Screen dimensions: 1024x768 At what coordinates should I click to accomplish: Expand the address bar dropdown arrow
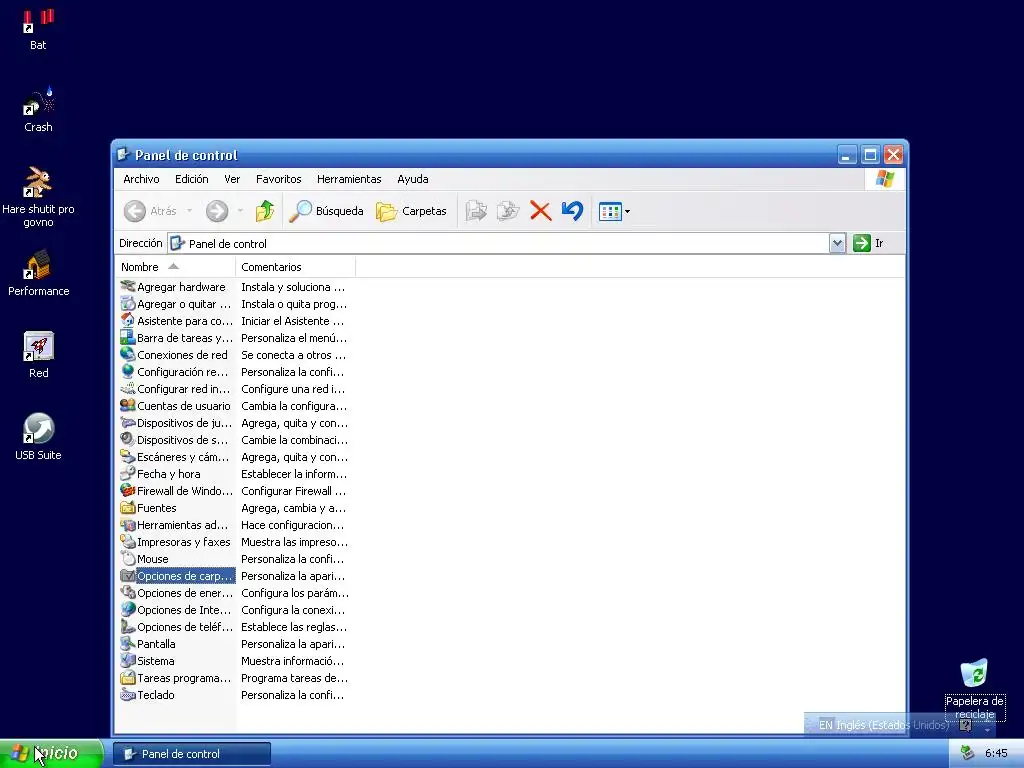[x=837, y=243]
